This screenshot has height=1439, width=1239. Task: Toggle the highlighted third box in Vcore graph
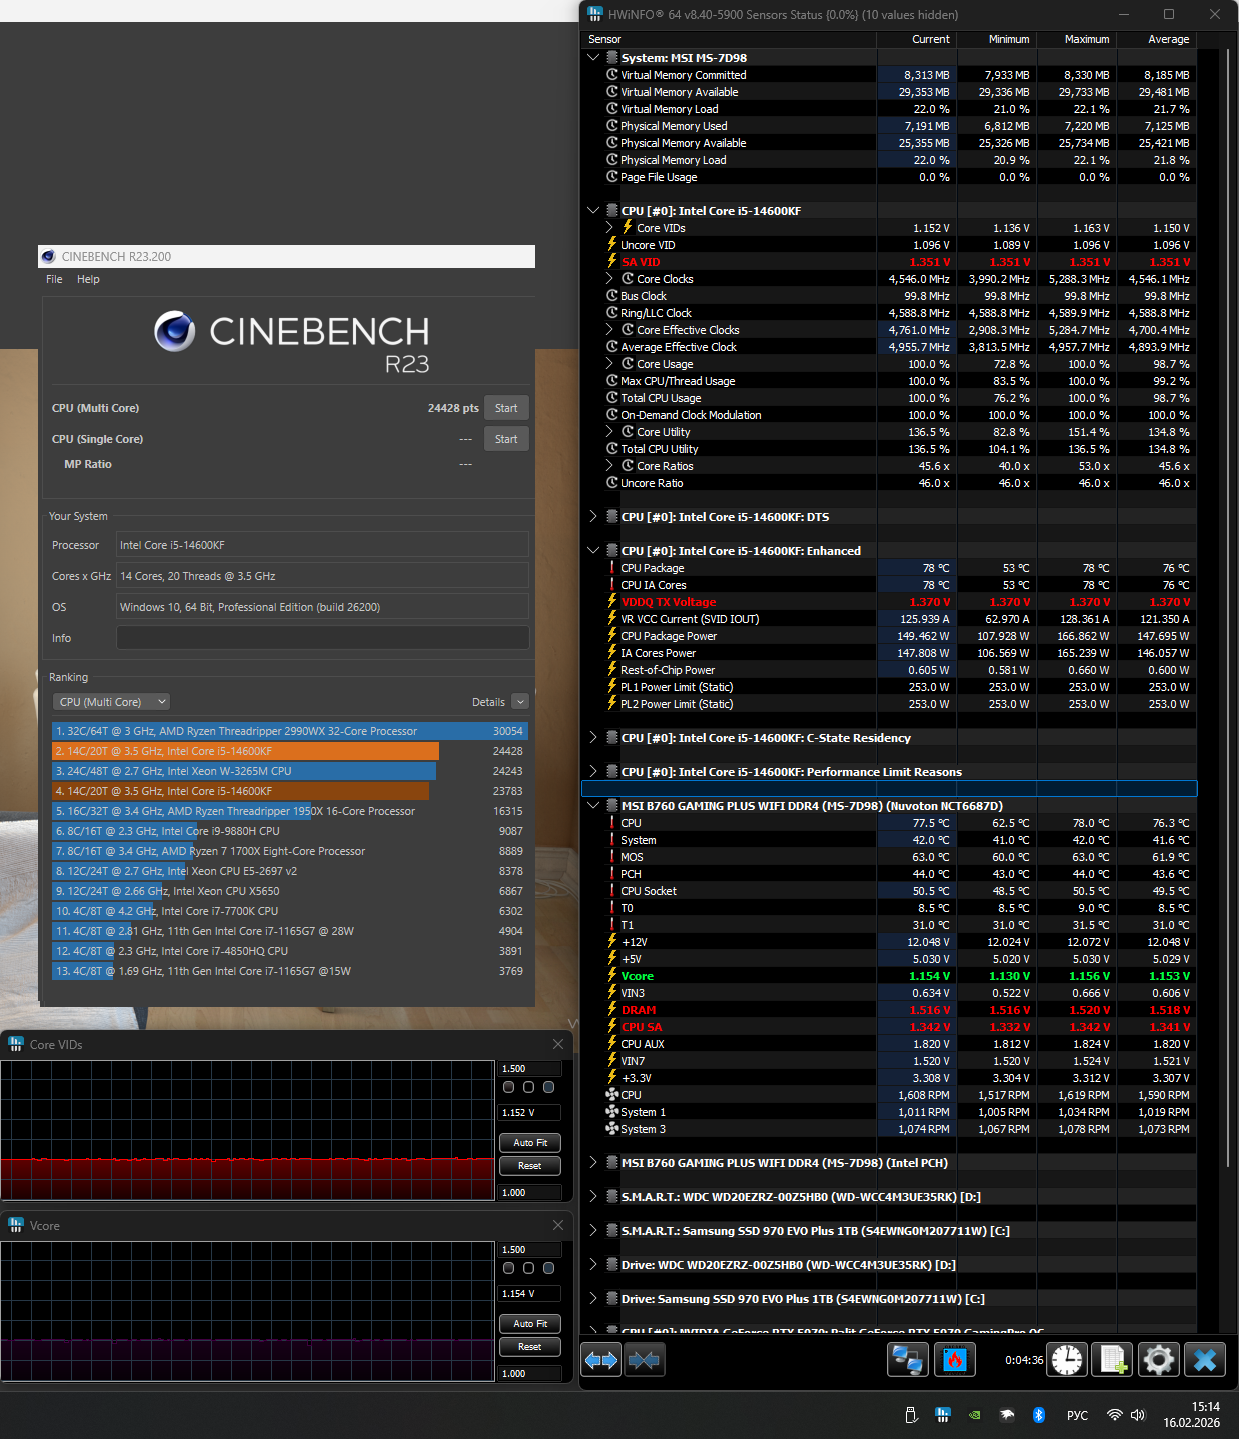click(548, 1268)
